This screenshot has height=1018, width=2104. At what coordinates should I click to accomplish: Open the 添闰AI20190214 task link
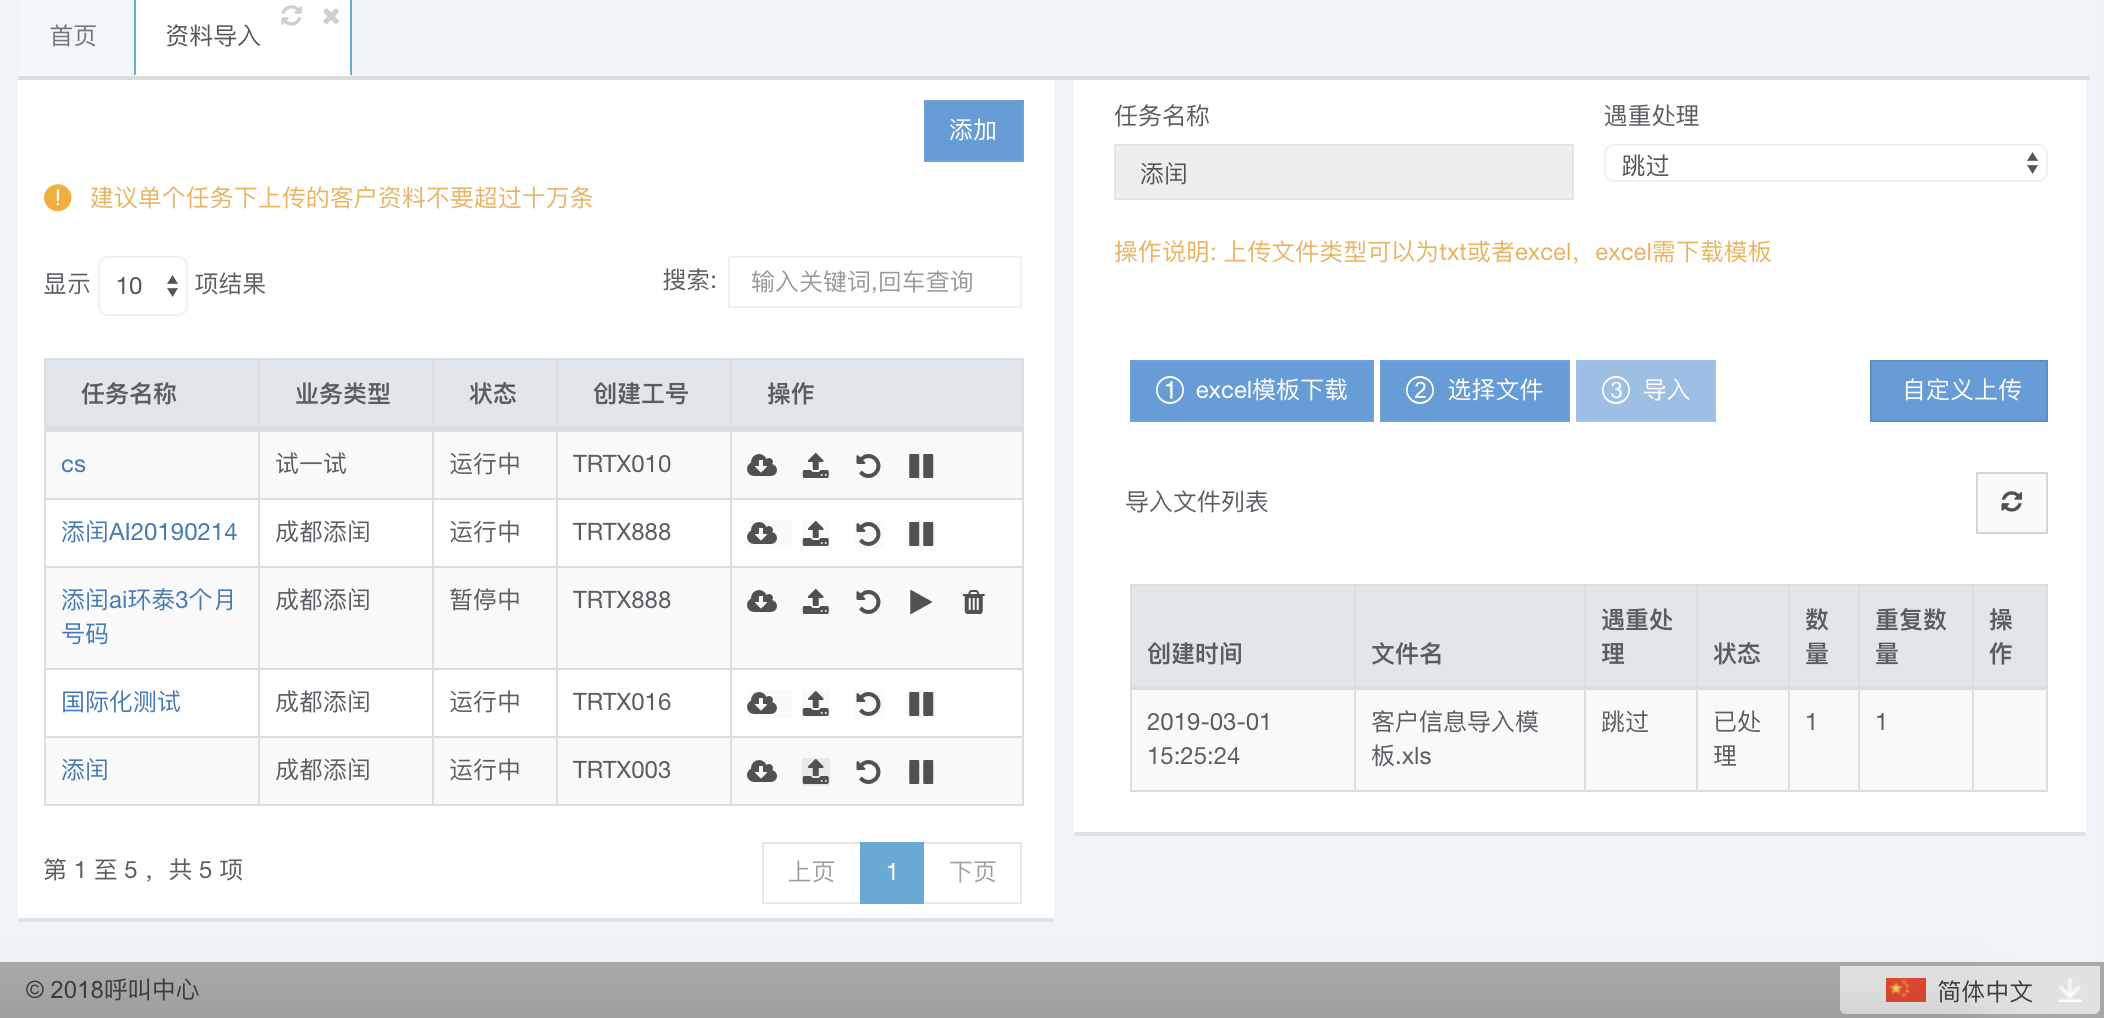[149, 532]
